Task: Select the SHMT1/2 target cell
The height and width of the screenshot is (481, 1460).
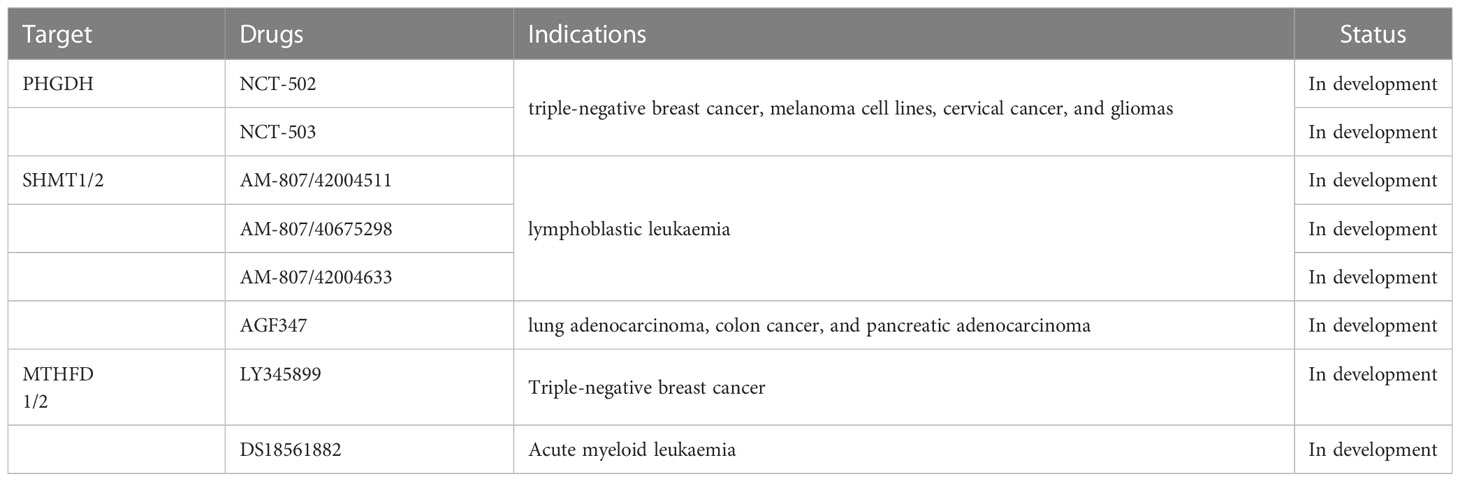Action: pyautogui.click(x=116, y=180)
